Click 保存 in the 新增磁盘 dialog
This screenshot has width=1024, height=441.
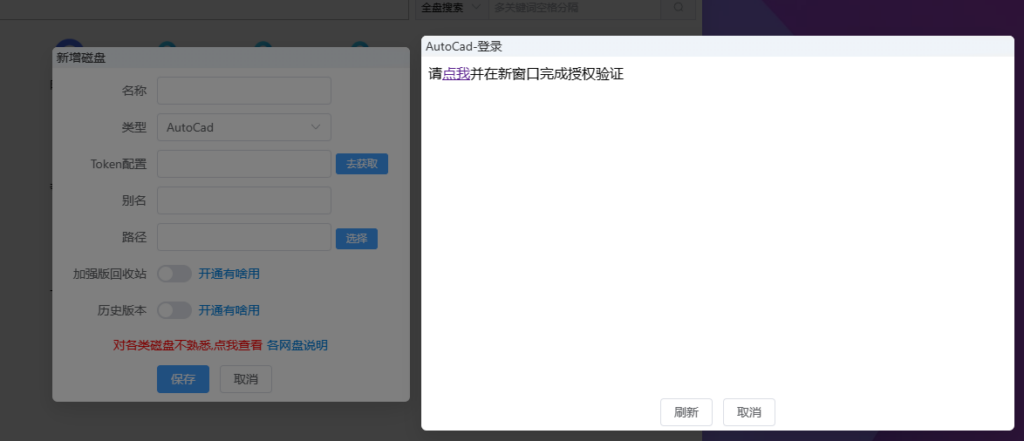(183, 379)
